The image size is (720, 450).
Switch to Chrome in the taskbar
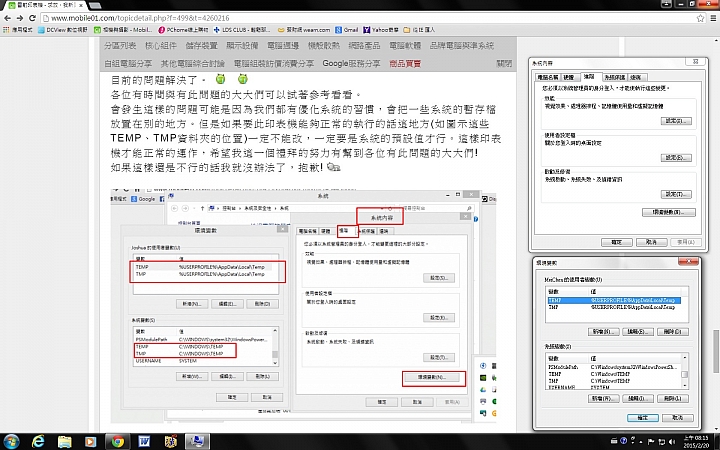coord(118,442)
